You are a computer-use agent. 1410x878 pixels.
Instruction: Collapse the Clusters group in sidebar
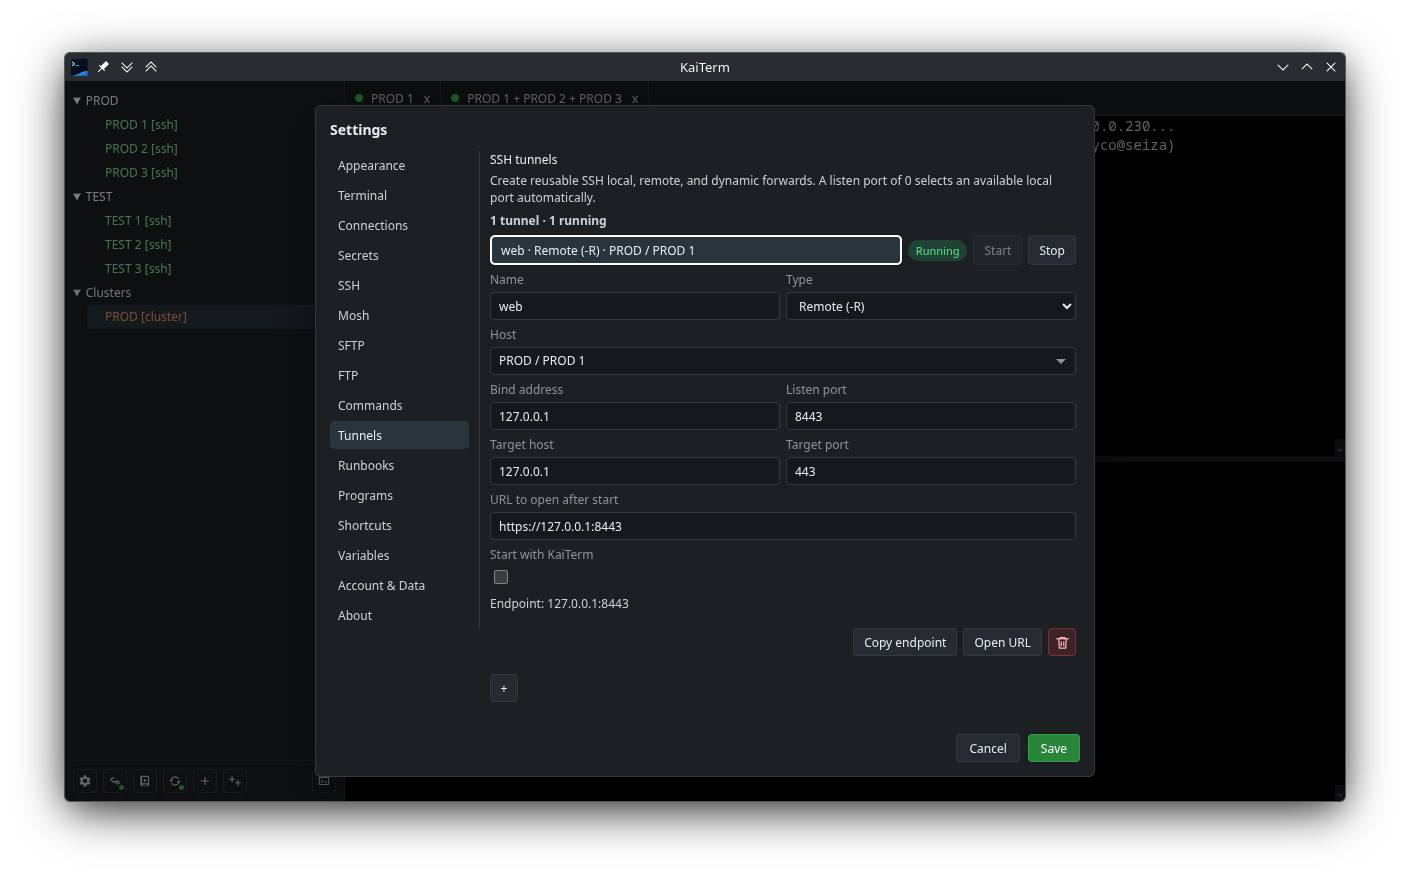(77, 292)
